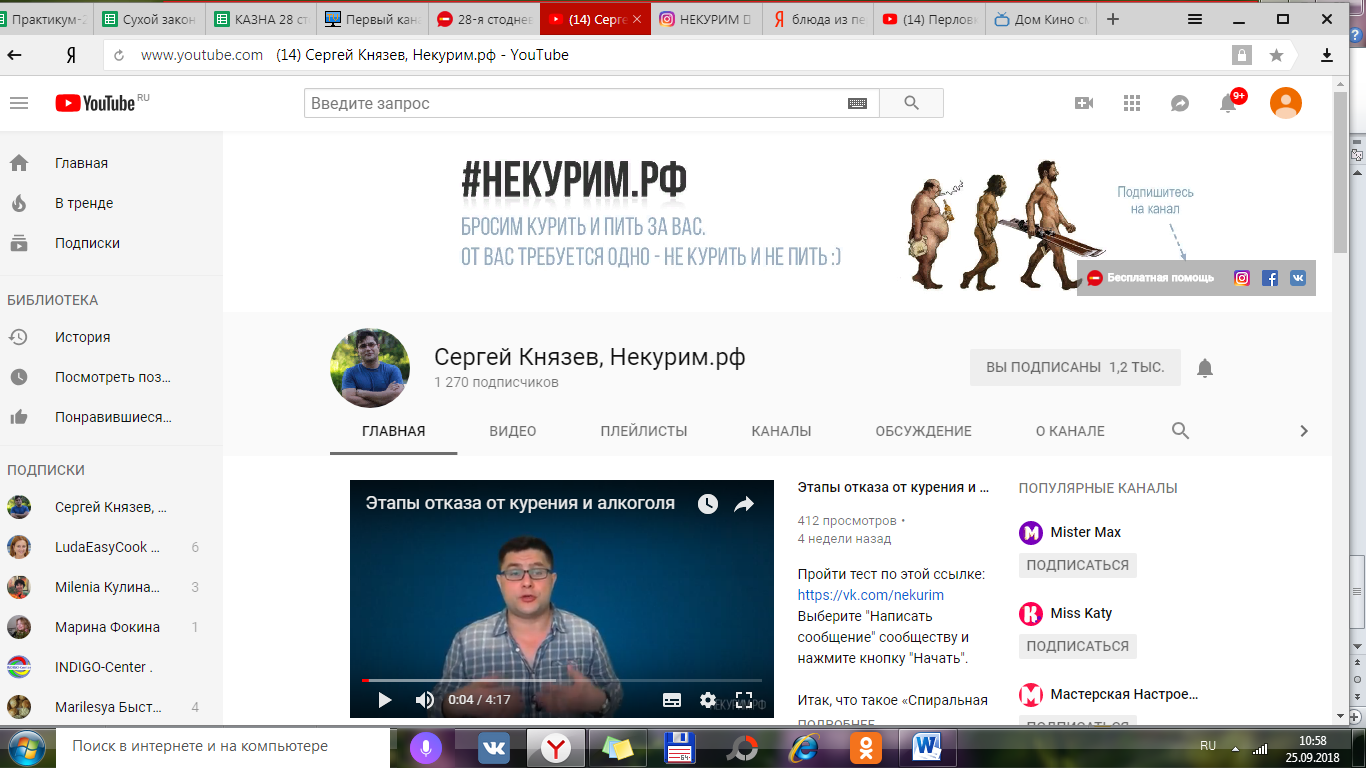
Task: Toggle video subtitles button
Action: click(x=672, y=700)
